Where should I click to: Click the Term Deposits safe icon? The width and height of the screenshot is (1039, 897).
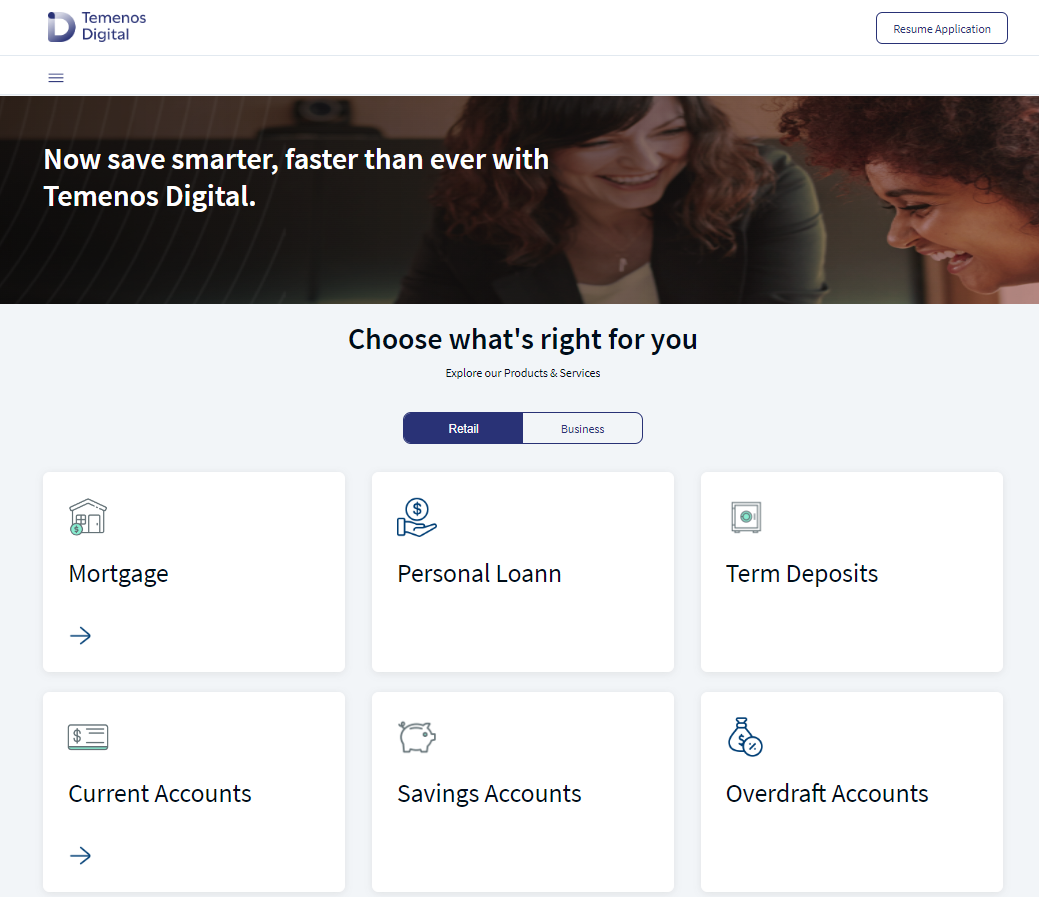click(746, 517)
